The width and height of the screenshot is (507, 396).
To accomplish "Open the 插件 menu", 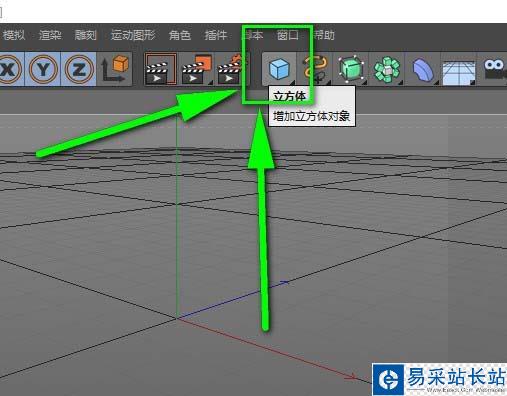I will point(216,35).
